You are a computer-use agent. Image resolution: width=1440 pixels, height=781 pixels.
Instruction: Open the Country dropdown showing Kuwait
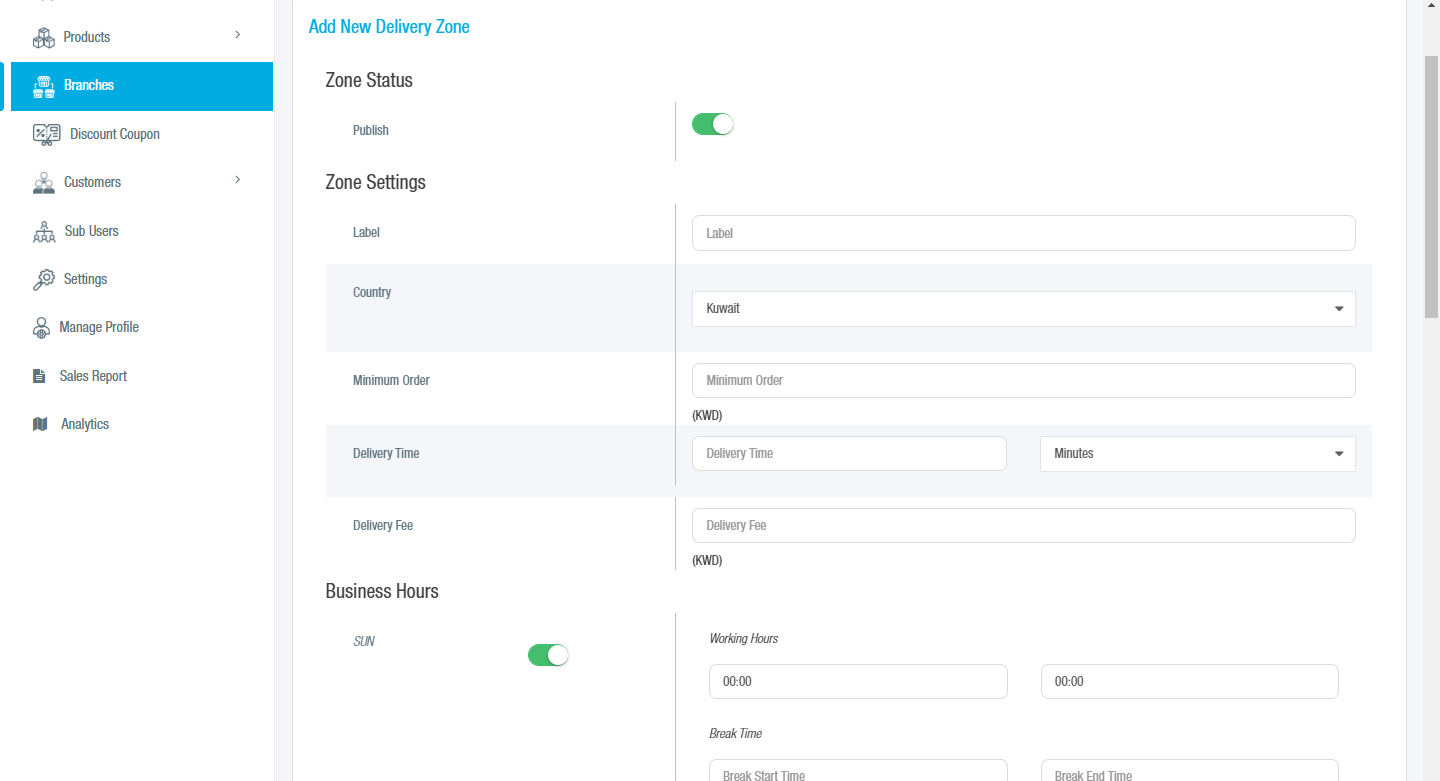(1023, 308)
